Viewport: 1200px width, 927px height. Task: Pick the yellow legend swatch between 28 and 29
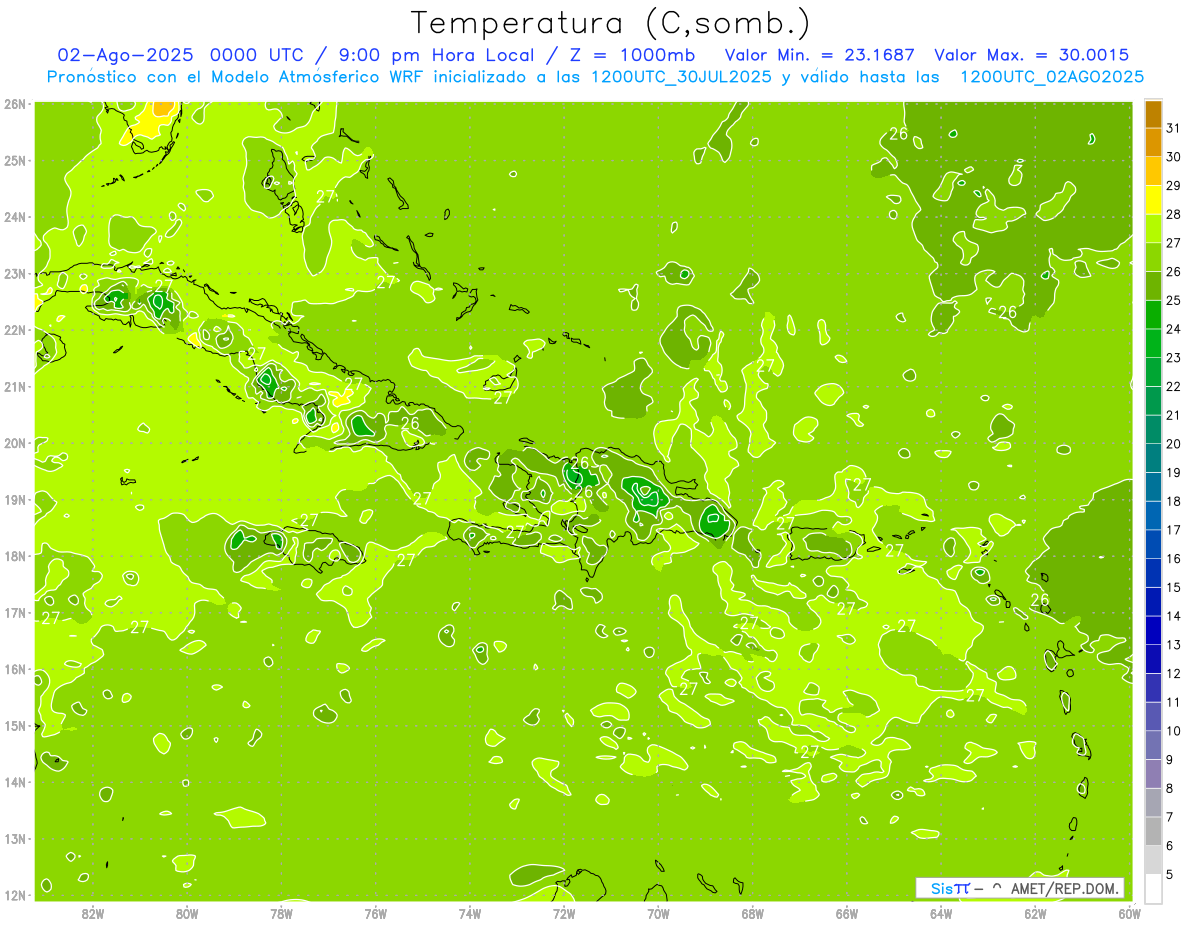[1154, 200]
